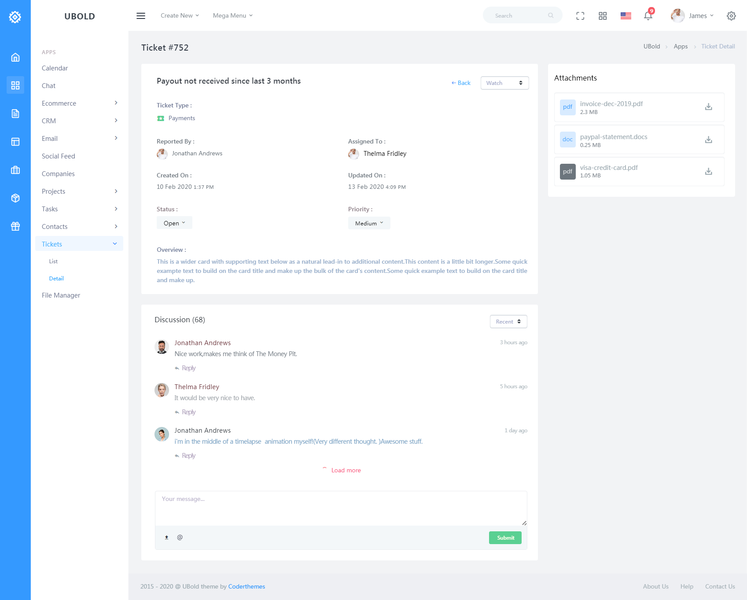This screenshot has width=747, height=600.
Task: Expand the Ecommerce sidebar section
Action: (80, 103)
